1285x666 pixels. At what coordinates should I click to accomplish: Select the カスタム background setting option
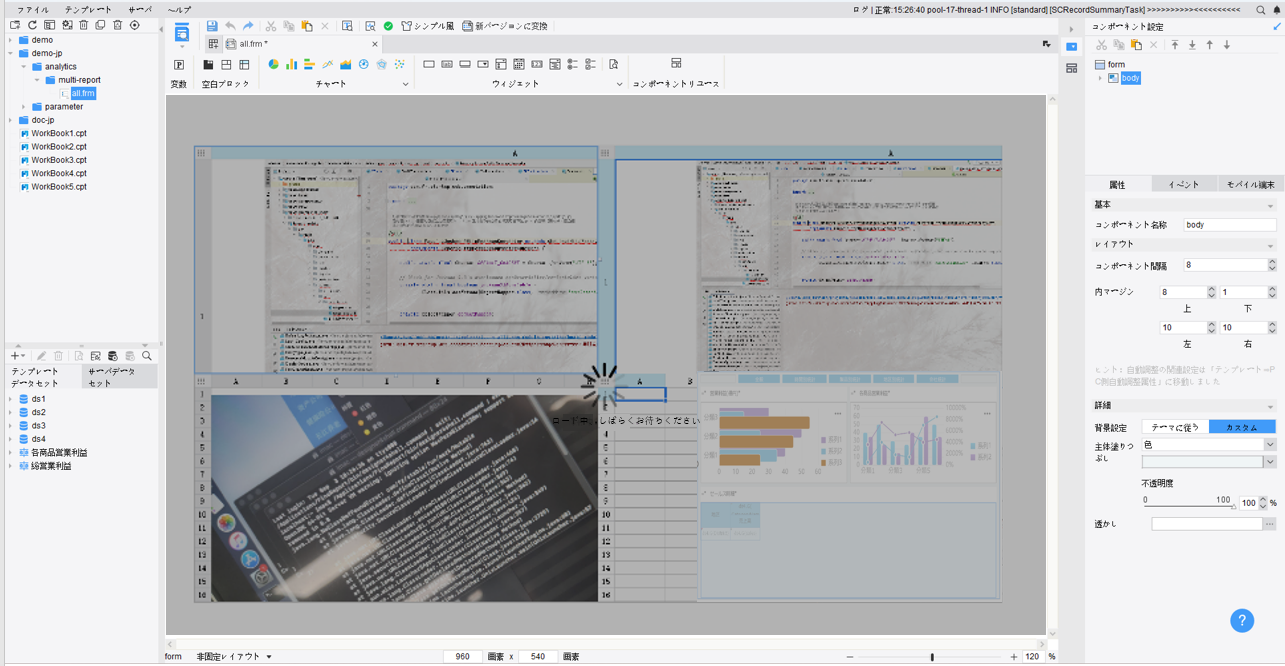tap(1242, 427)
